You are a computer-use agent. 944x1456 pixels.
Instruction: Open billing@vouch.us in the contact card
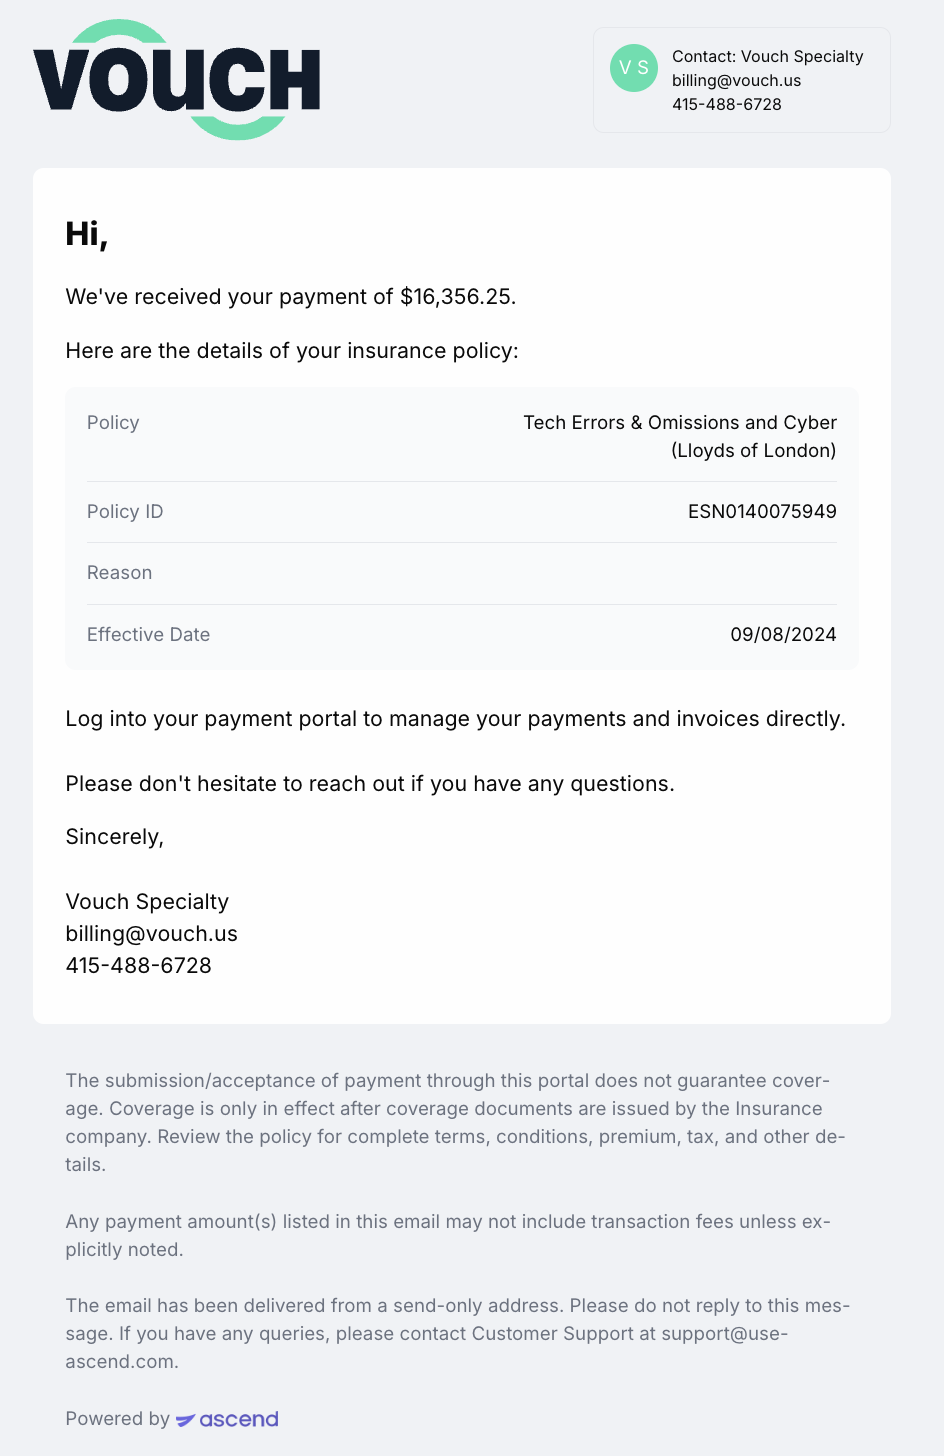coord(736,80)
